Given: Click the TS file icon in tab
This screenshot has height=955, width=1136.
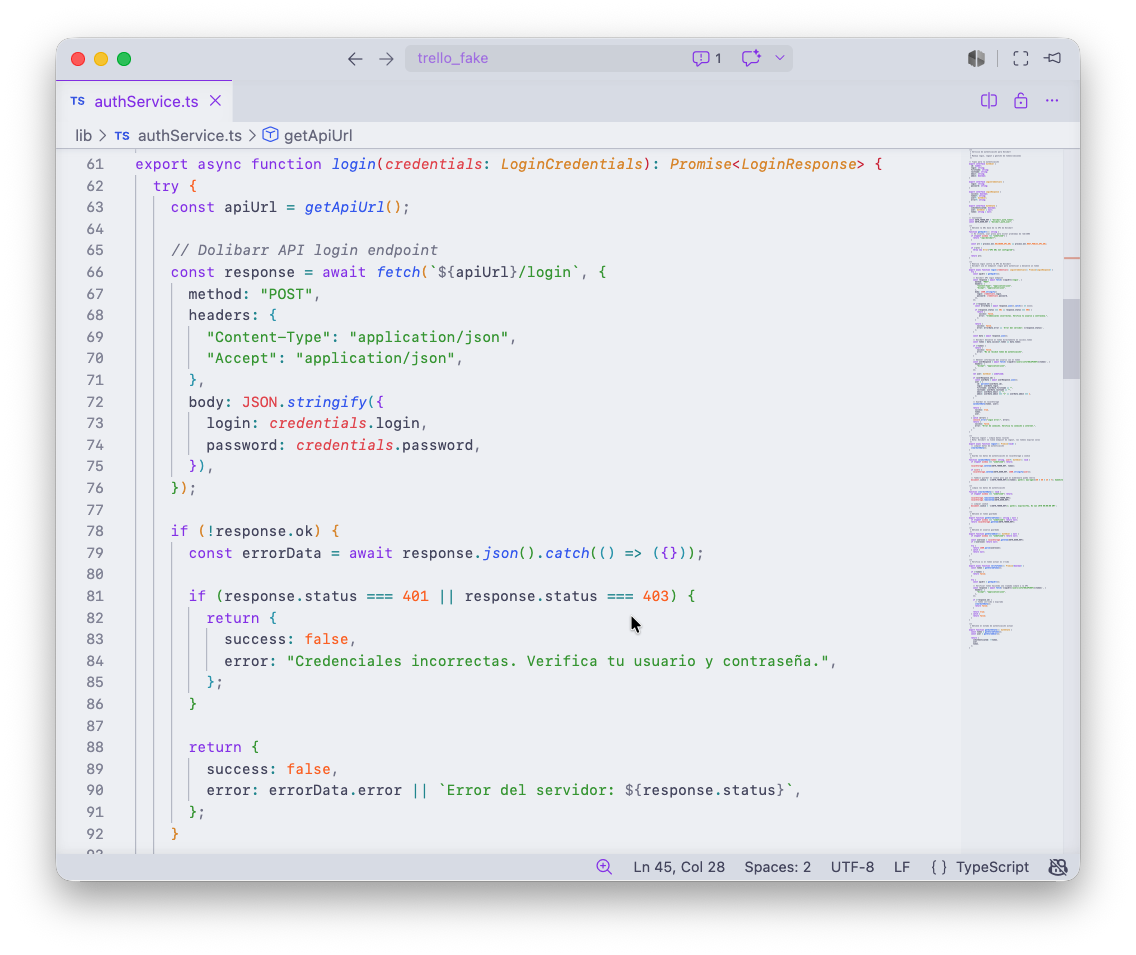Looking at the screenshot, I should [78, 101].
